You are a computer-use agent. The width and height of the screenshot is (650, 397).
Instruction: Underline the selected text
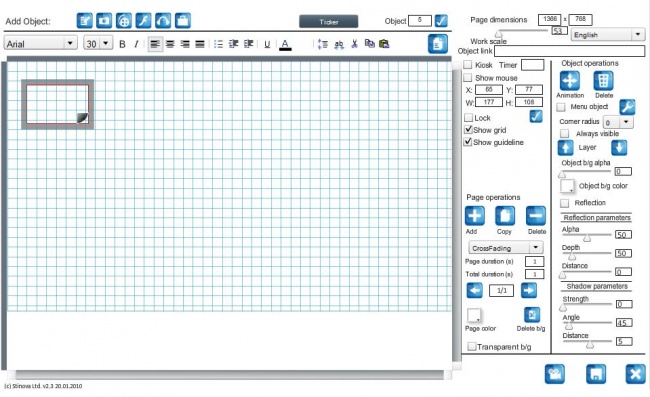click(x=267, y=44)
